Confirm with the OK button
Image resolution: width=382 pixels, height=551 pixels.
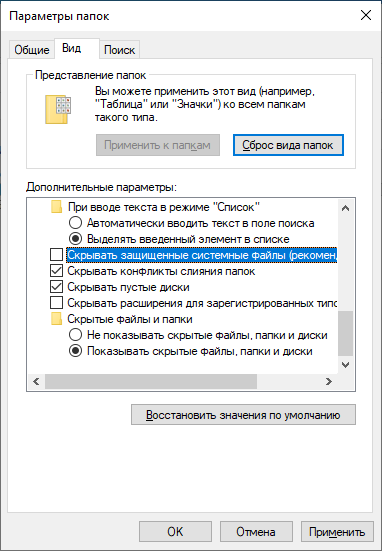(x=175, y=532)
